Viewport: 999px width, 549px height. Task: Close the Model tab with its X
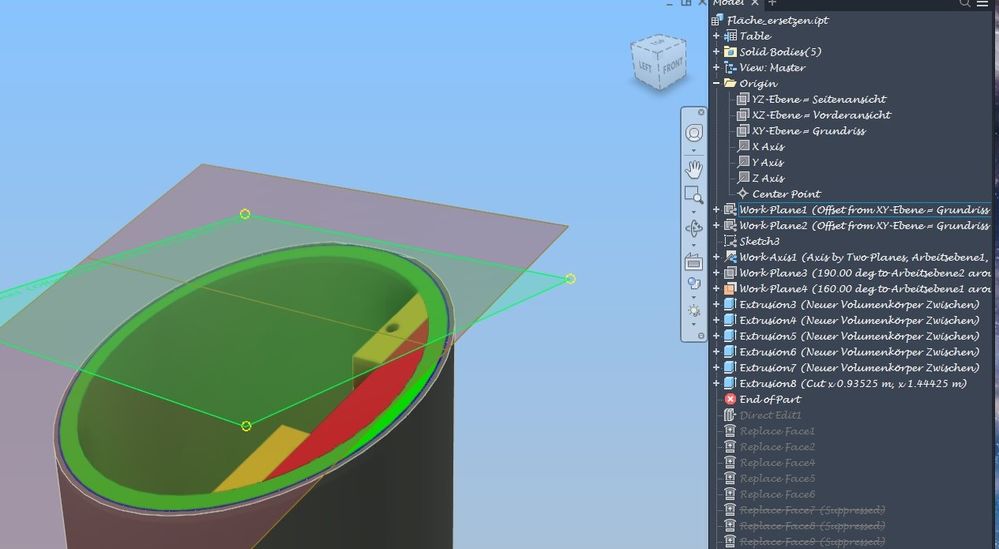(755, 3)
